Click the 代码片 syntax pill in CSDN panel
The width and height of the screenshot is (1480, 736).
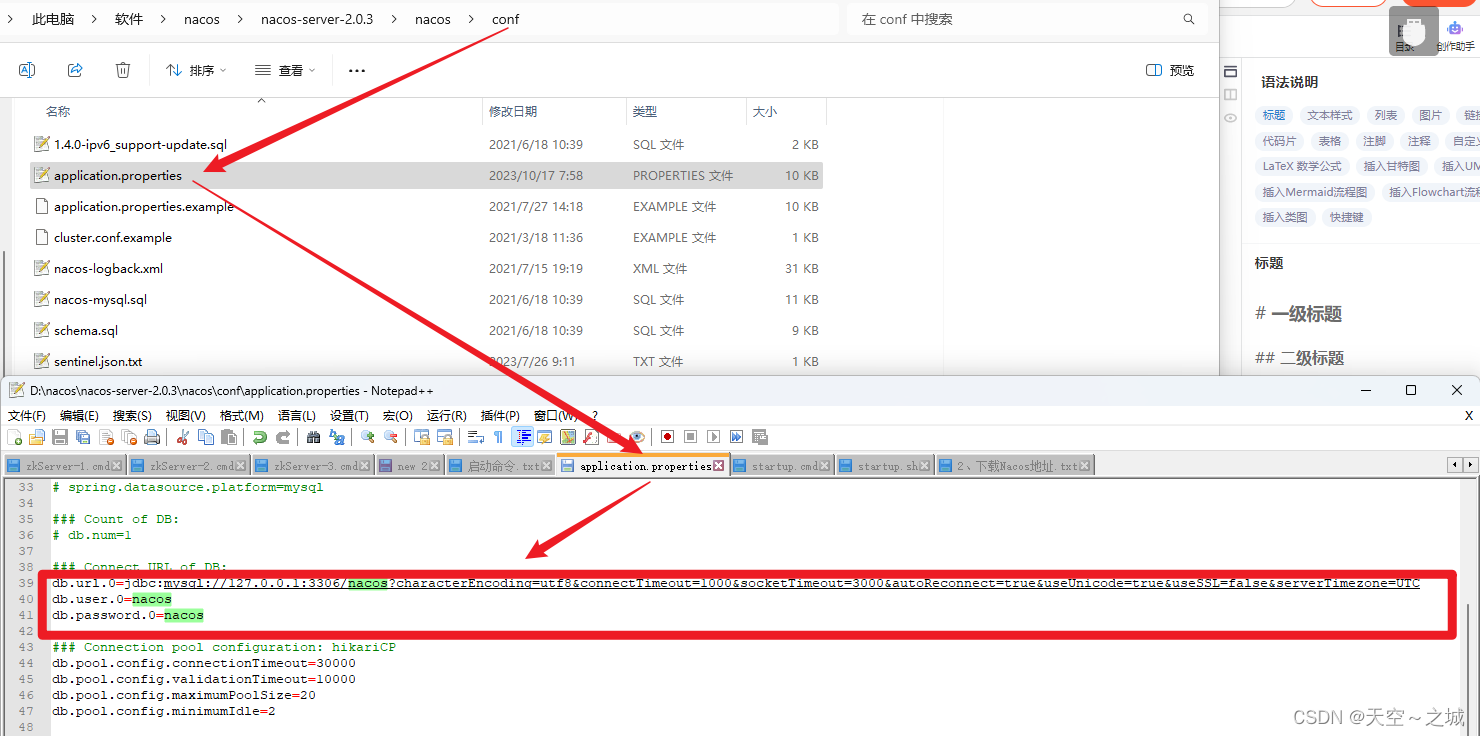click(1279, 141)
